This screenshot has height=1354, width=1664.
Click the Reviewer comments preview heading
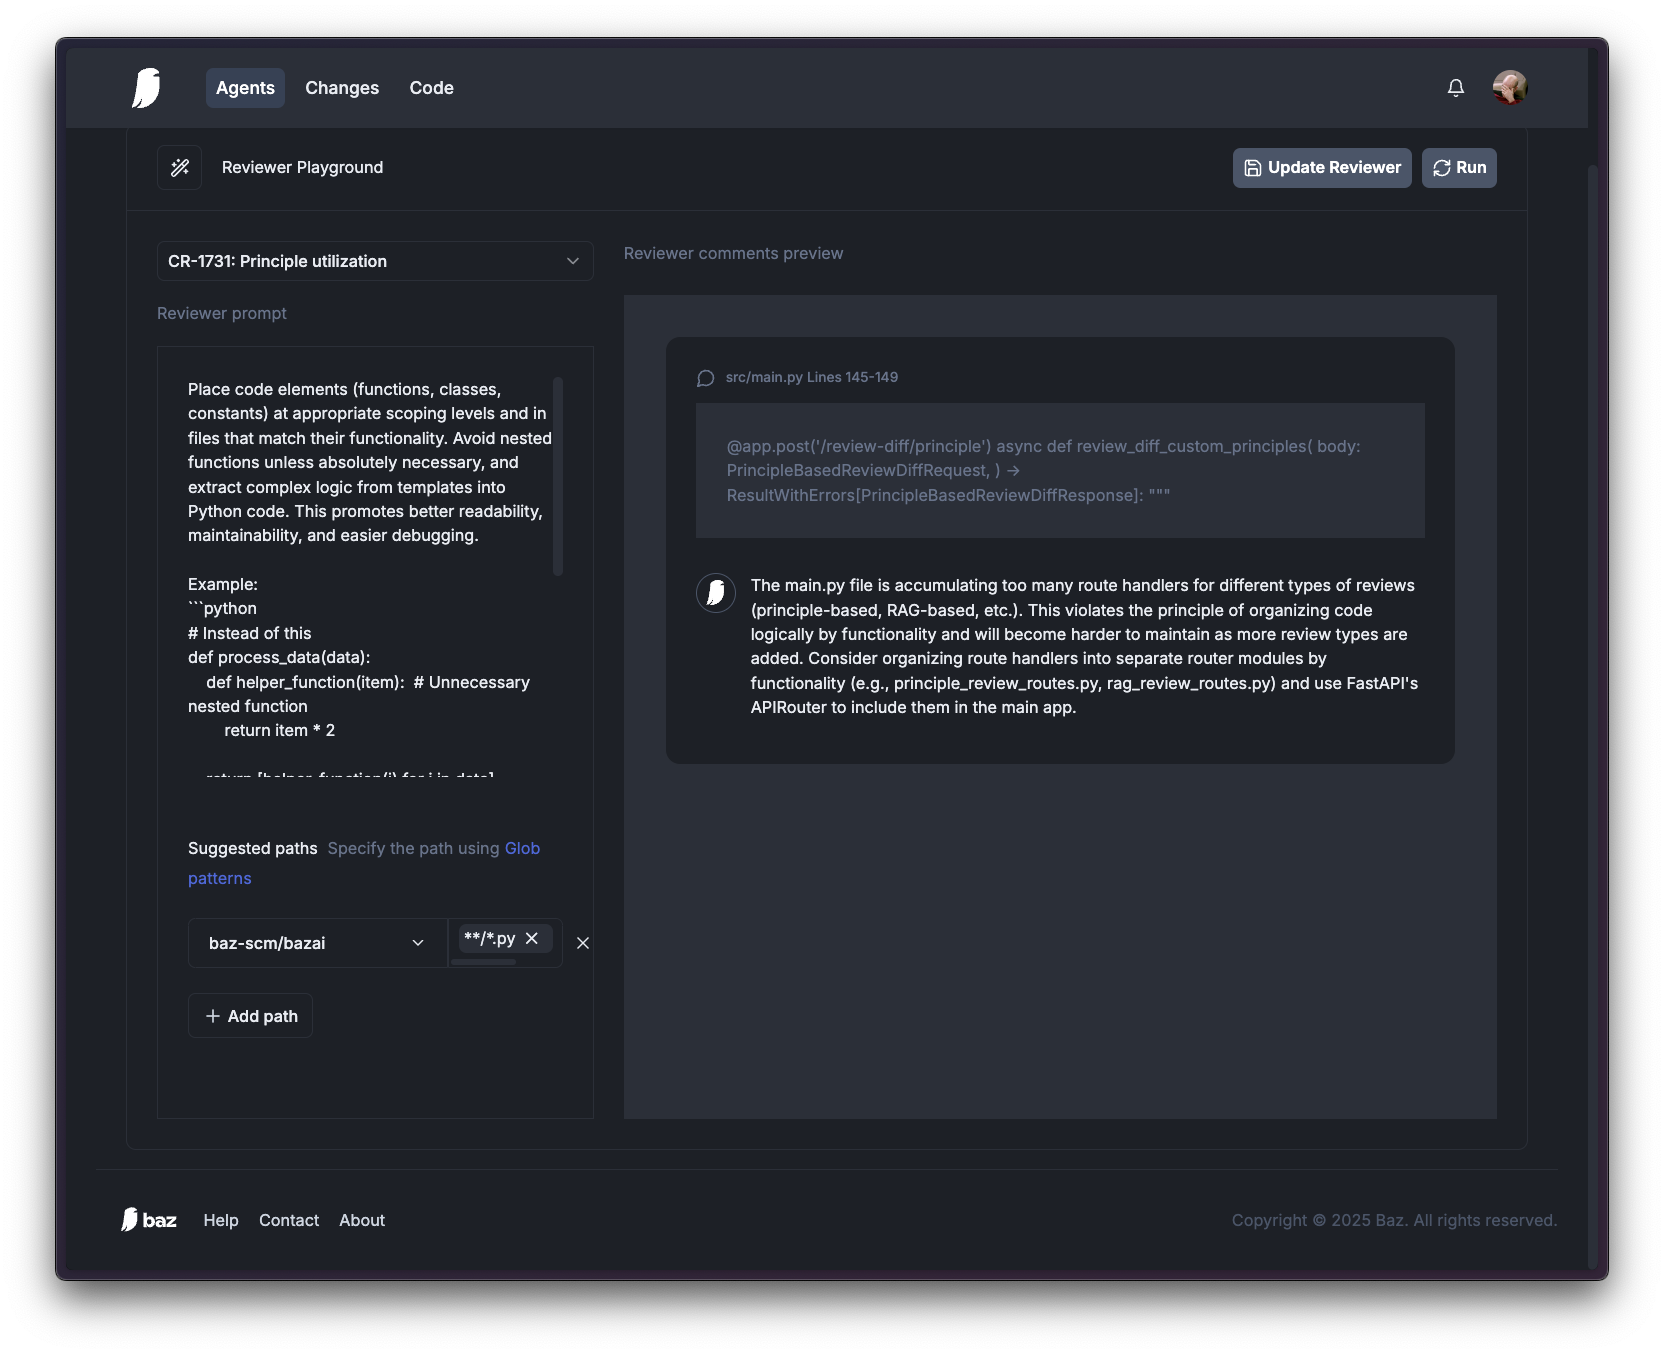[x=734, y=254]
